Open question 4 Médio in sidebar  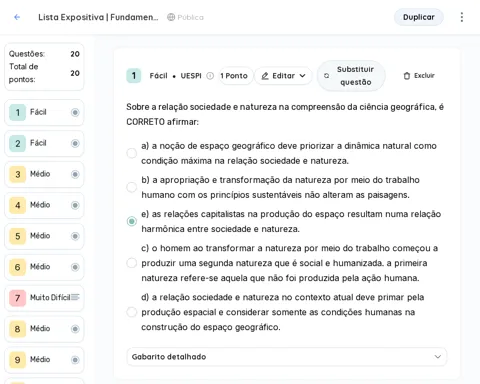[x=44, y=205]
